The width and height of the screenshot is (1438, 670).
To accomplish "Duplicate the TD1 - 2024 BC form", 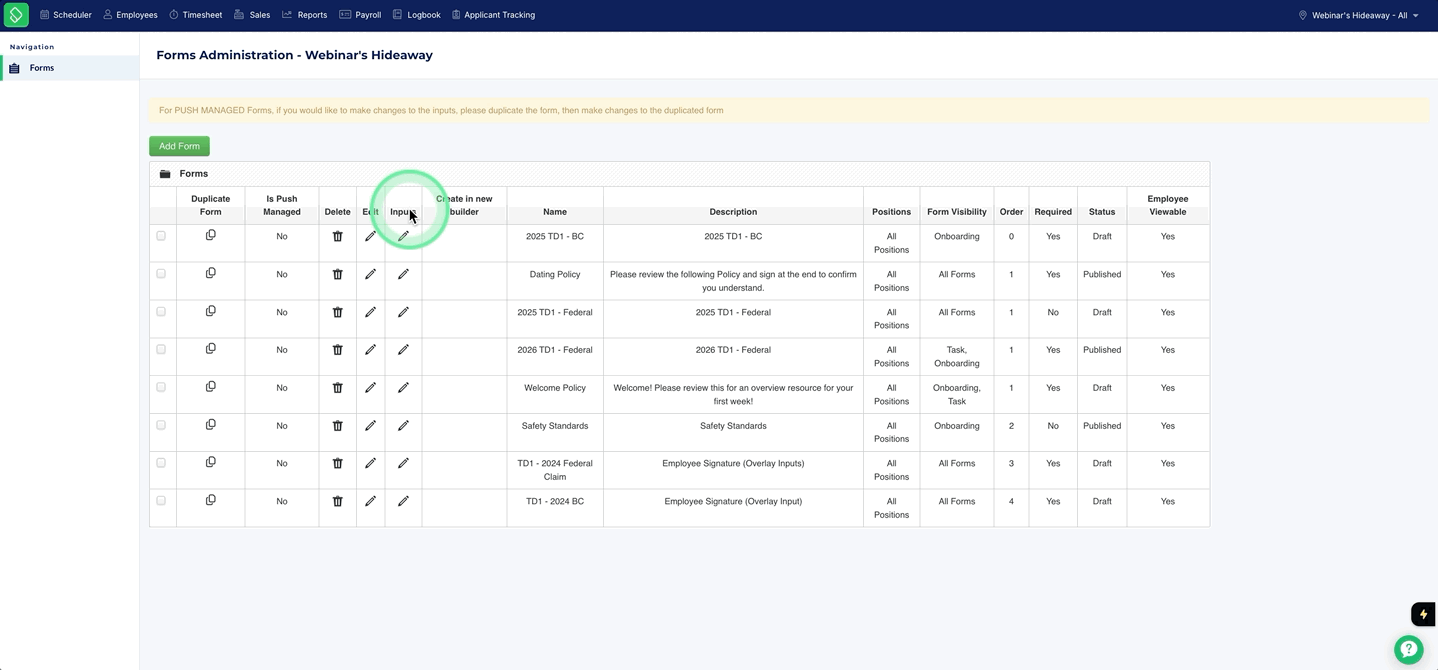I will 210,500.
